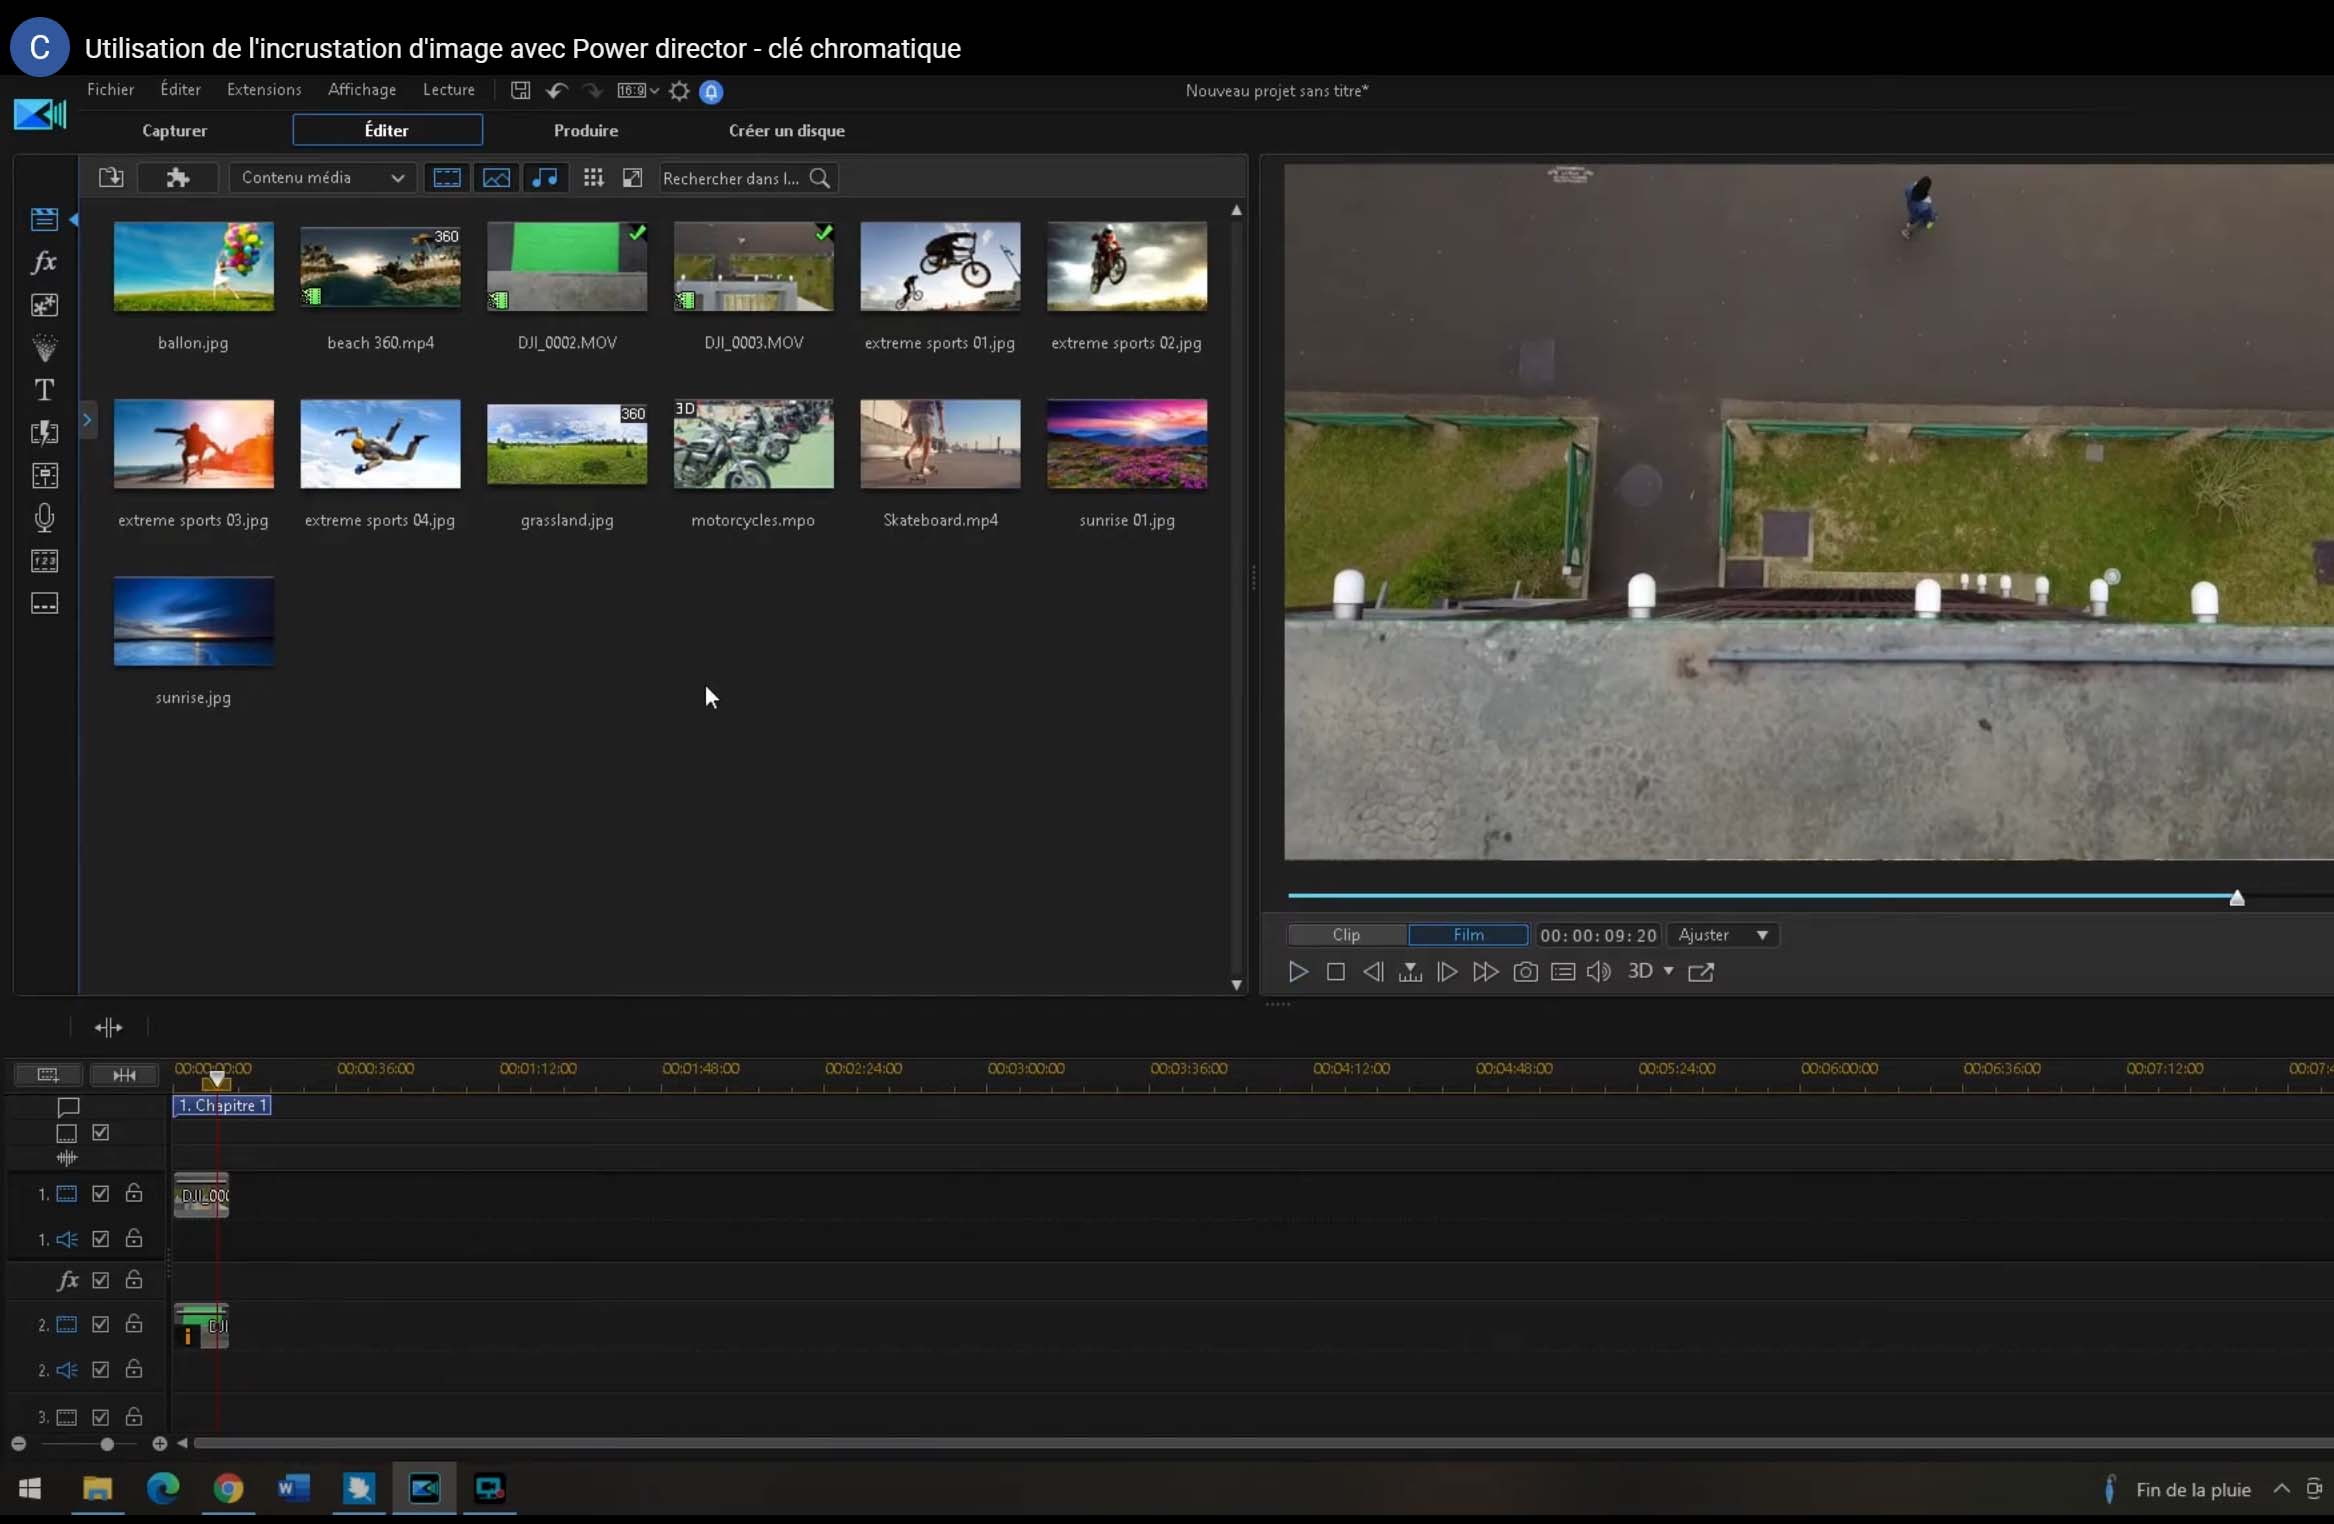
Task: Open the Ajuster zoom dropdown
Action: point(1722,935)
